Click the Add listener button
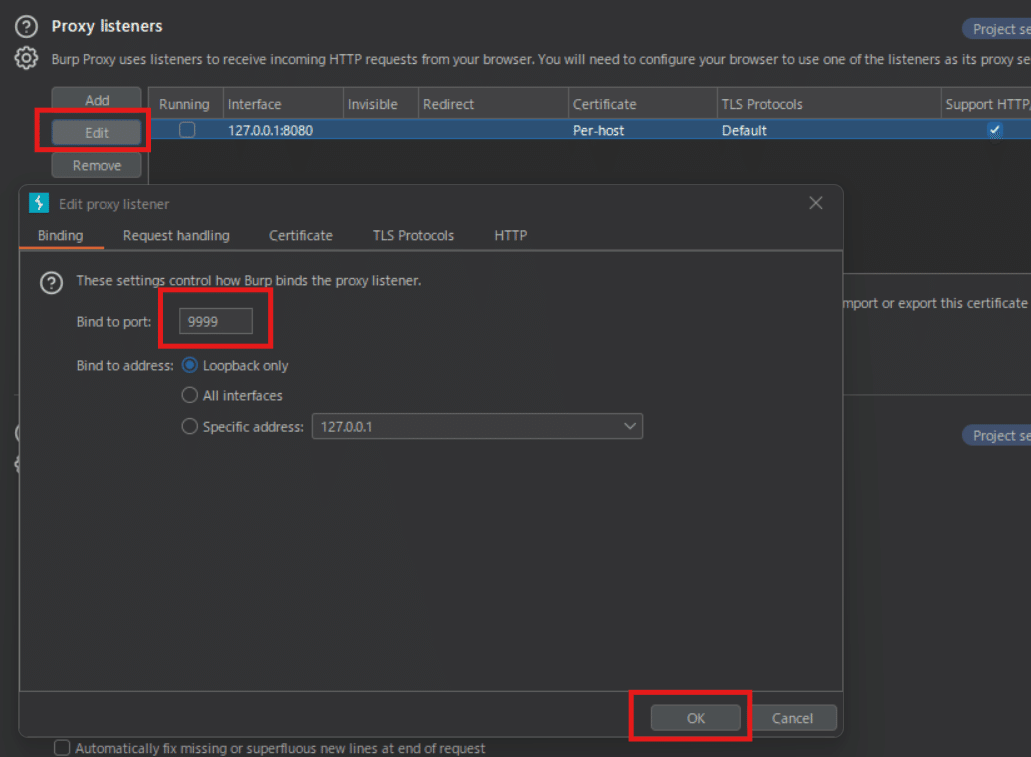This screenshot has height=757, width=1031. [x=97, y=100]
